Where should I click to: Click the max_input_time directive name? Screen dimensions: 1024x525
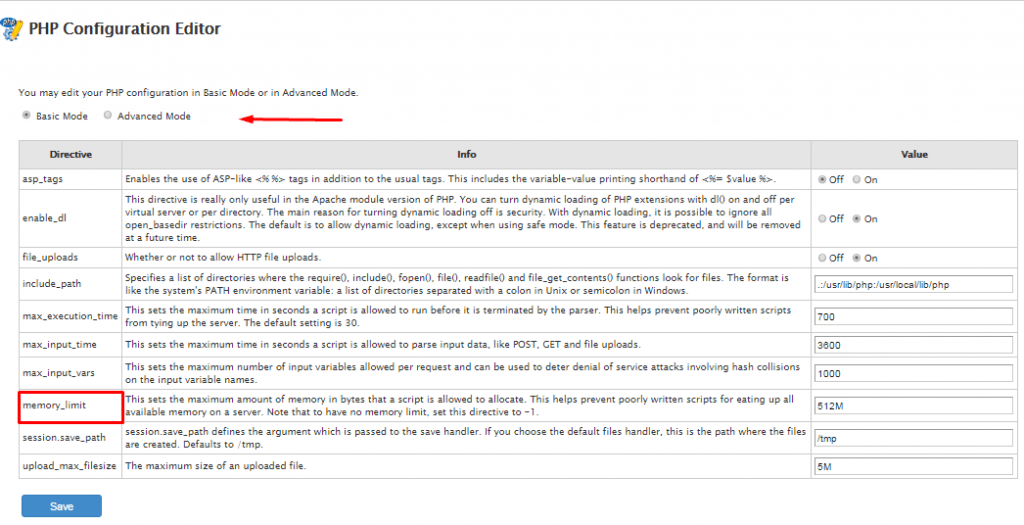(x=59, y=344)
